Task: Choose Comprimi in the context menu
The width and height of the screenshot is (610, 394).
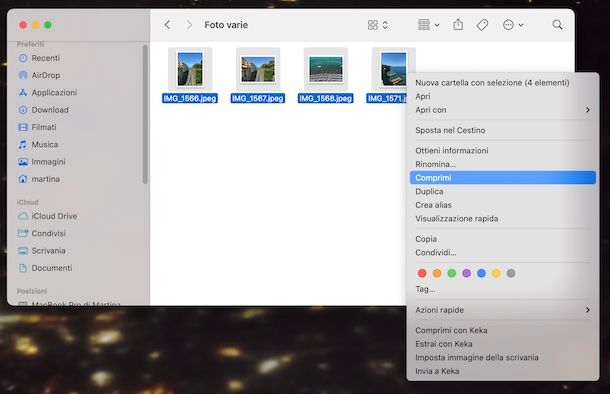Action: point(503,178)
